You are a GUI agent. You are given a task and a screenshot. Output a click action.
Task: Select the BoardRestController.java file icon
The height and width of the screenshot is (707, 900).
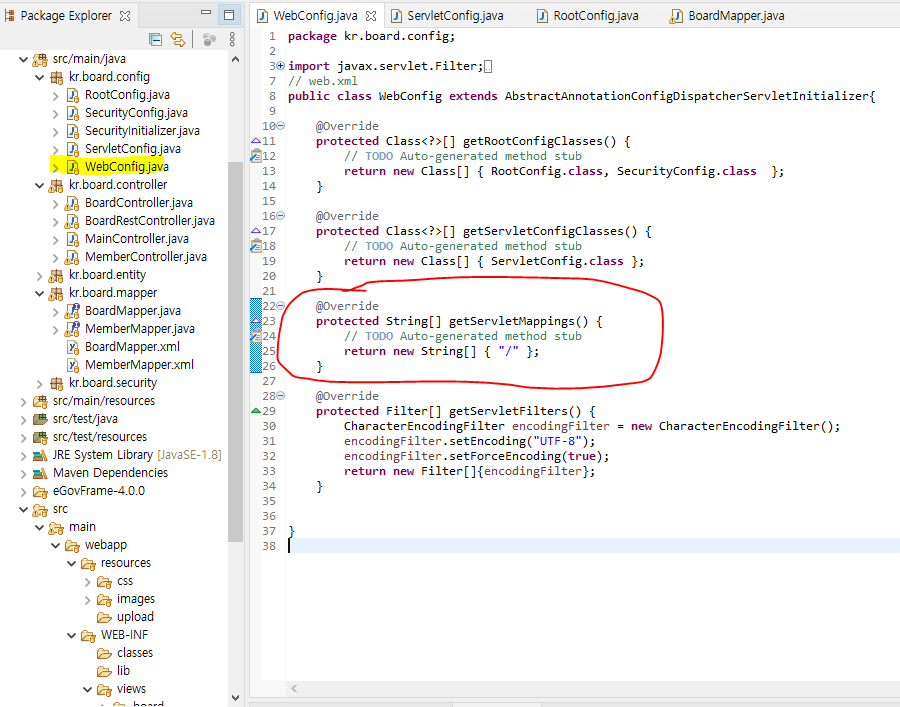tap(72, 221)
